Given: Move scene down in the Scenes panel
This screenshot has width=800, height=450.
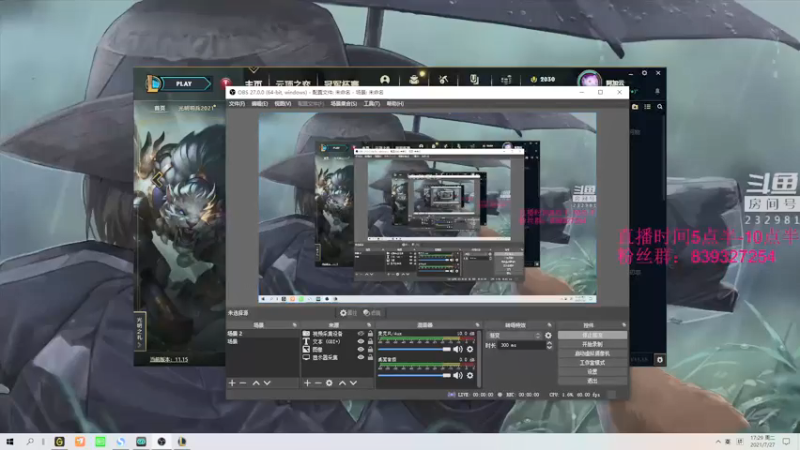Looking at the screenshot, I should [x=267, y=383].
